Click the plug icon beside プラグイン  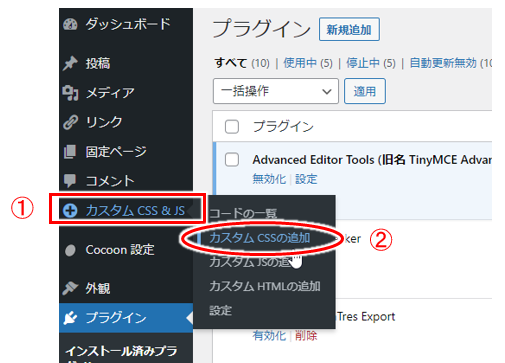(x=70, y=318)
